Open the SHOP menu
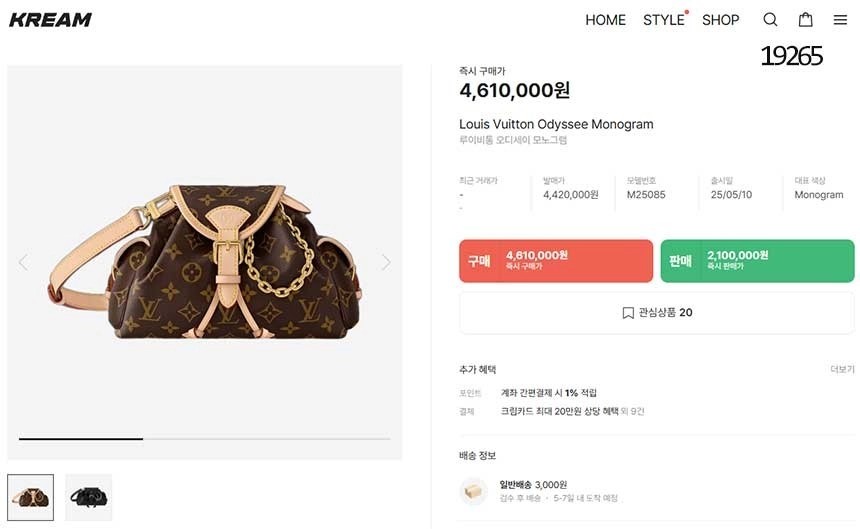The height and width of the screenshot is (529, 860). pos(720,20)
